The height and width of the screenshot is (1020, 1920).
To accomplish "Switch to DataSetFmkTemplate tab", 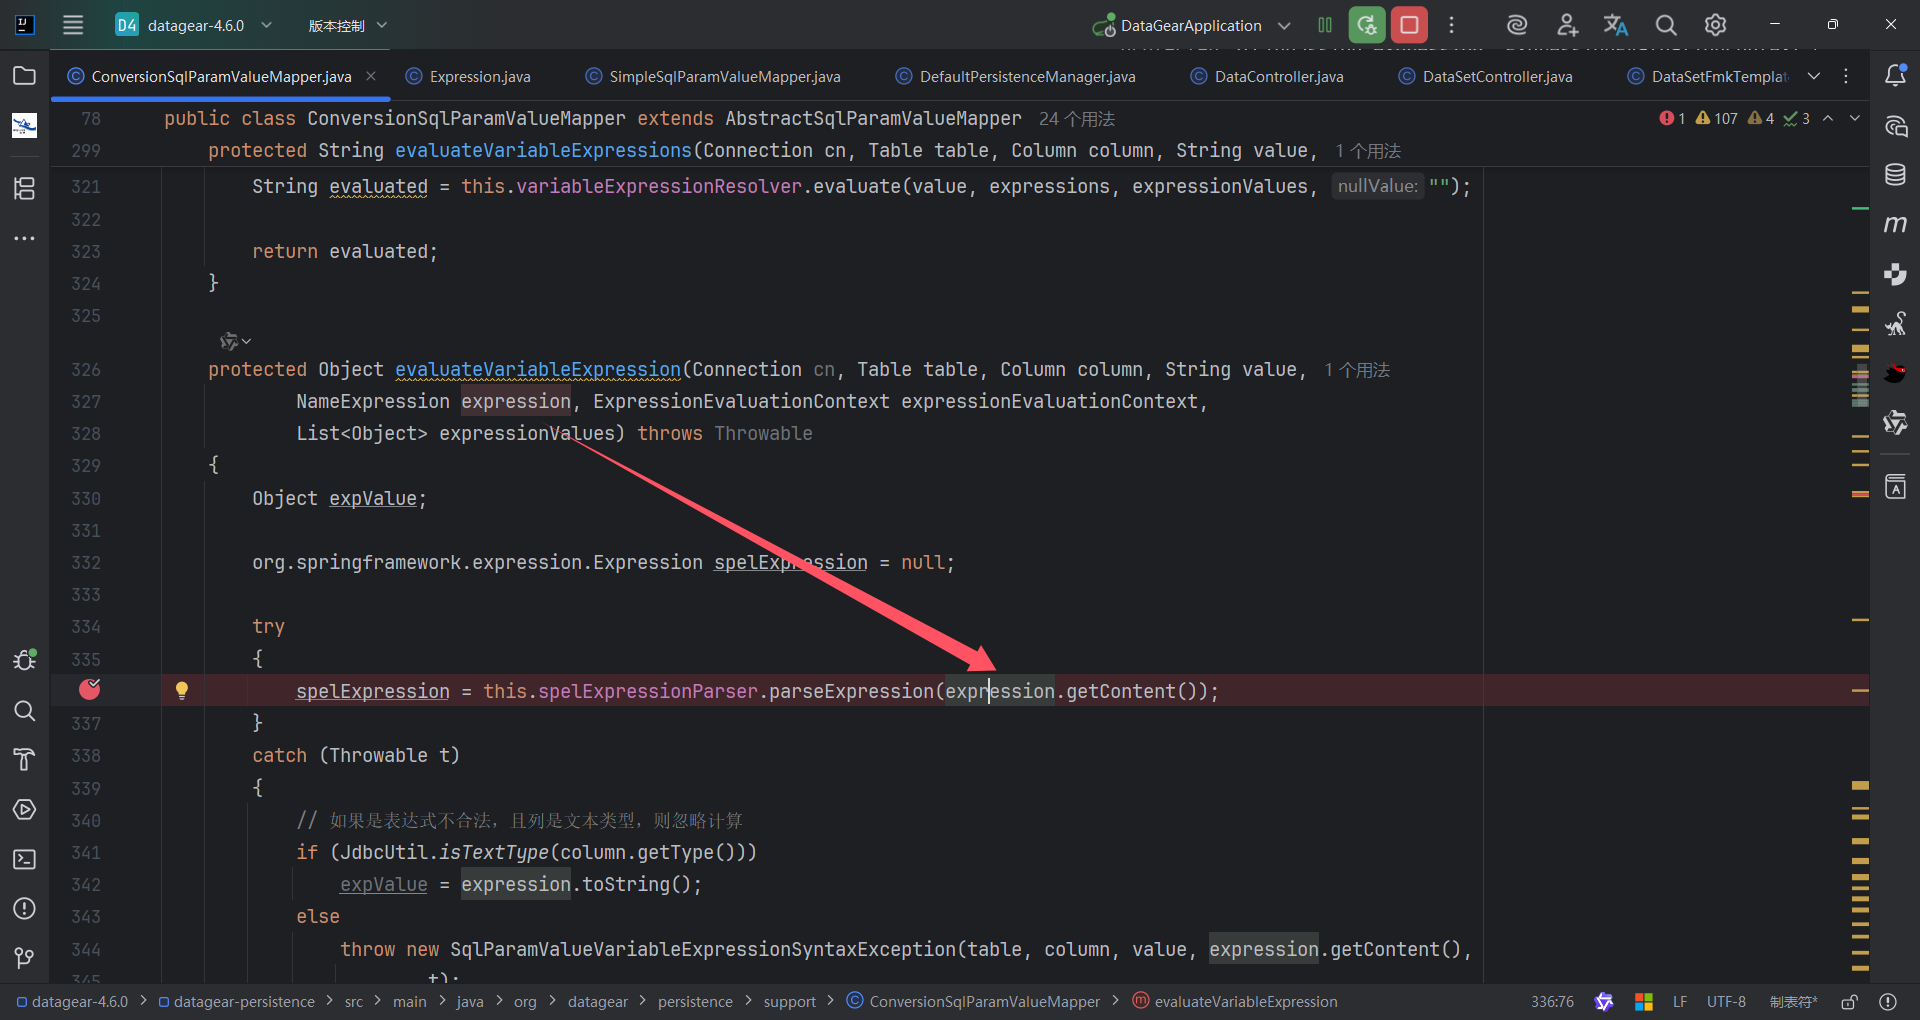I will (x=1706, y=76).
